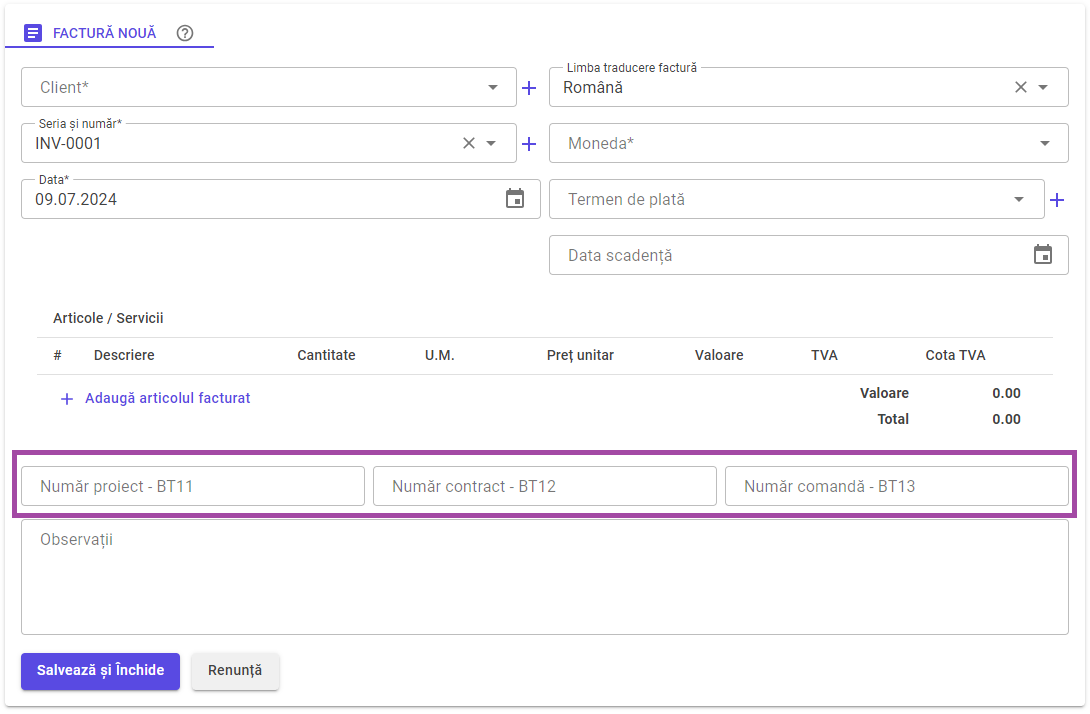This screenshot has height=714, width=1090.
Task: Clear the Română language selection
Action: [x=1019, y=87]
